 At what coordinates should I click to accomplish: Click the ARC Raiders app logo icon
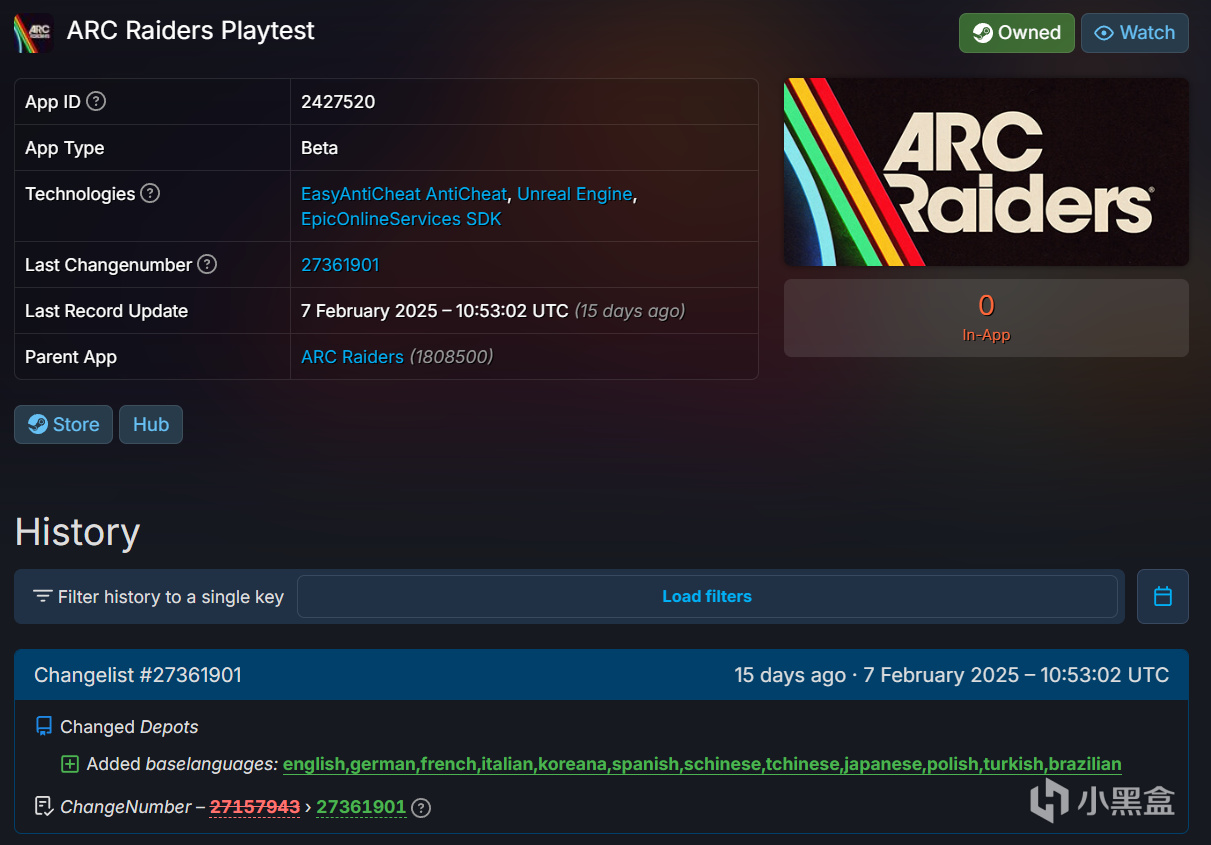[x=34, y=32]
